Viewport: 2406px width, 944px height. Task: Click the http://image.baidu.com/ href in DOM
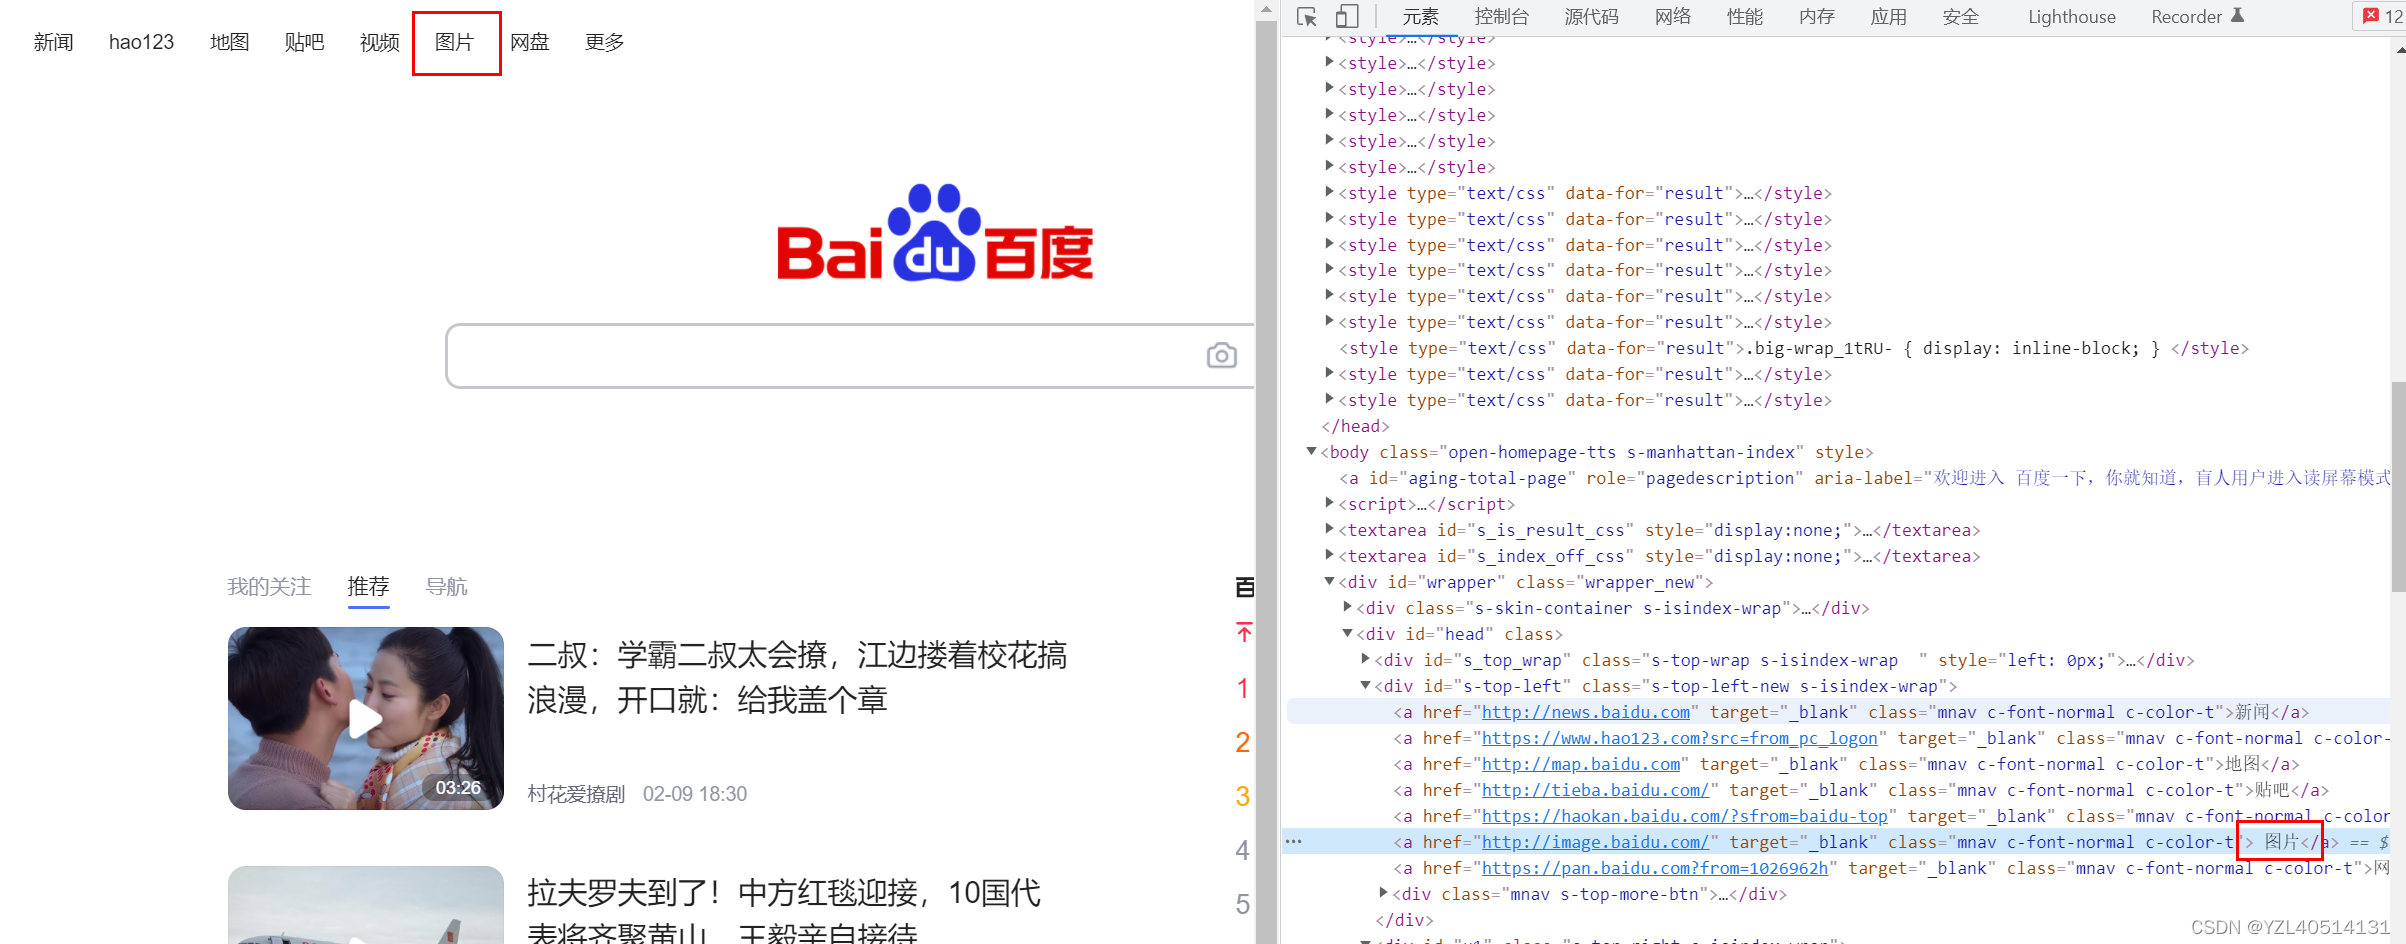1595,842
